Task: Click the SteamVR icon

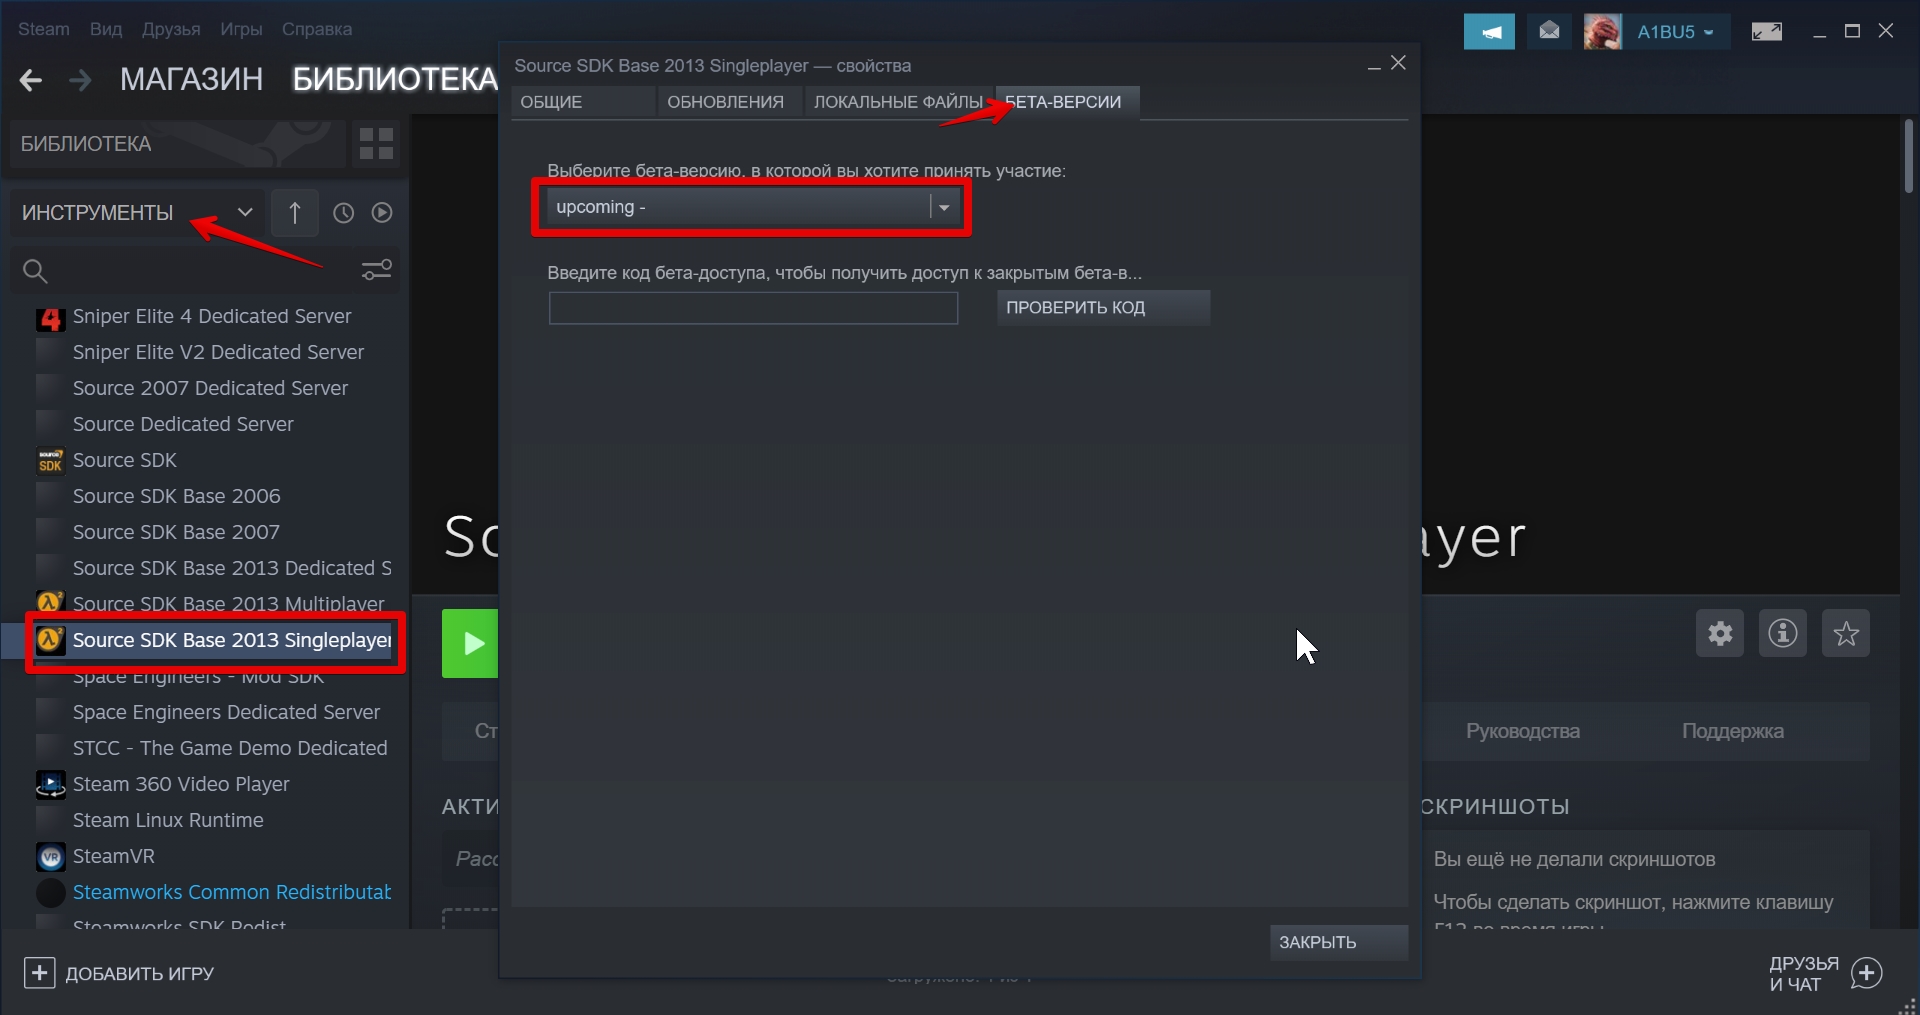Action: click(50, 856)
